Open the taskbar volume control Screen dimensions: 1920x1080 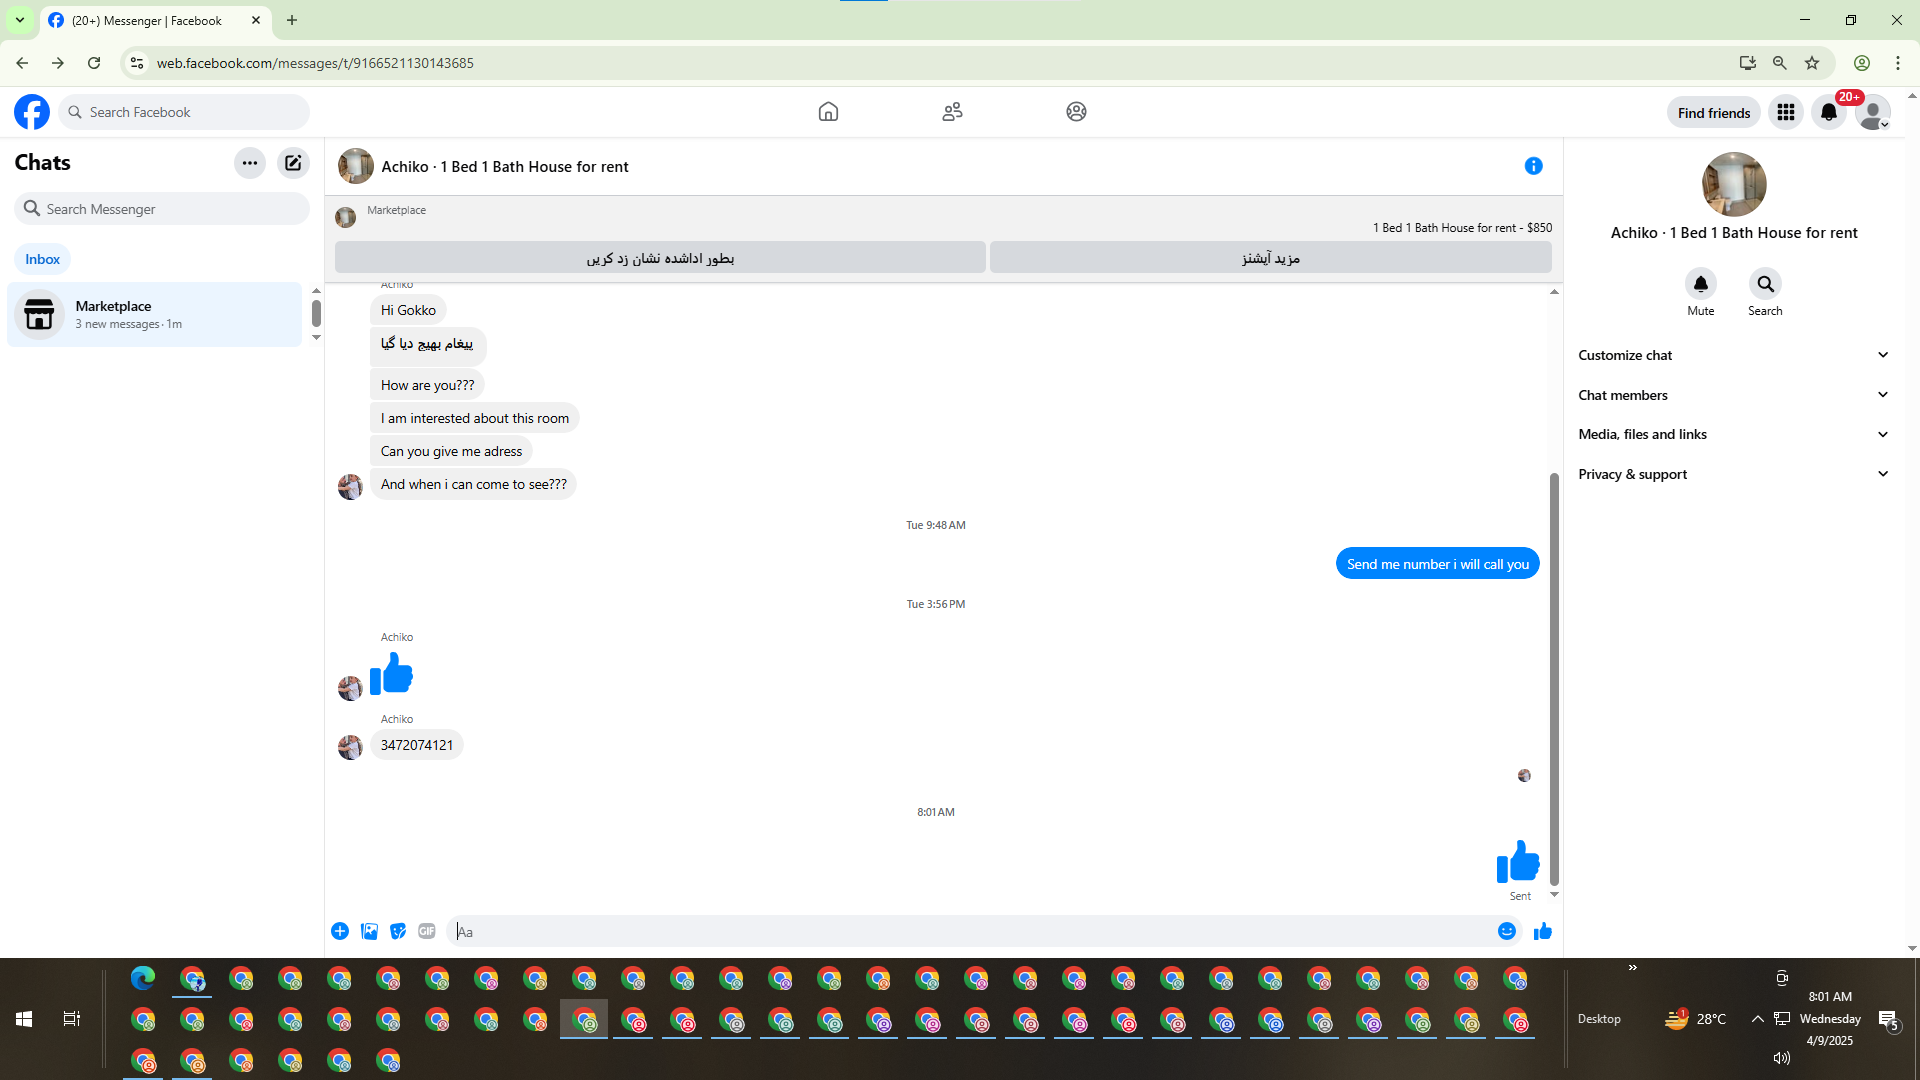point(1782,1058)
